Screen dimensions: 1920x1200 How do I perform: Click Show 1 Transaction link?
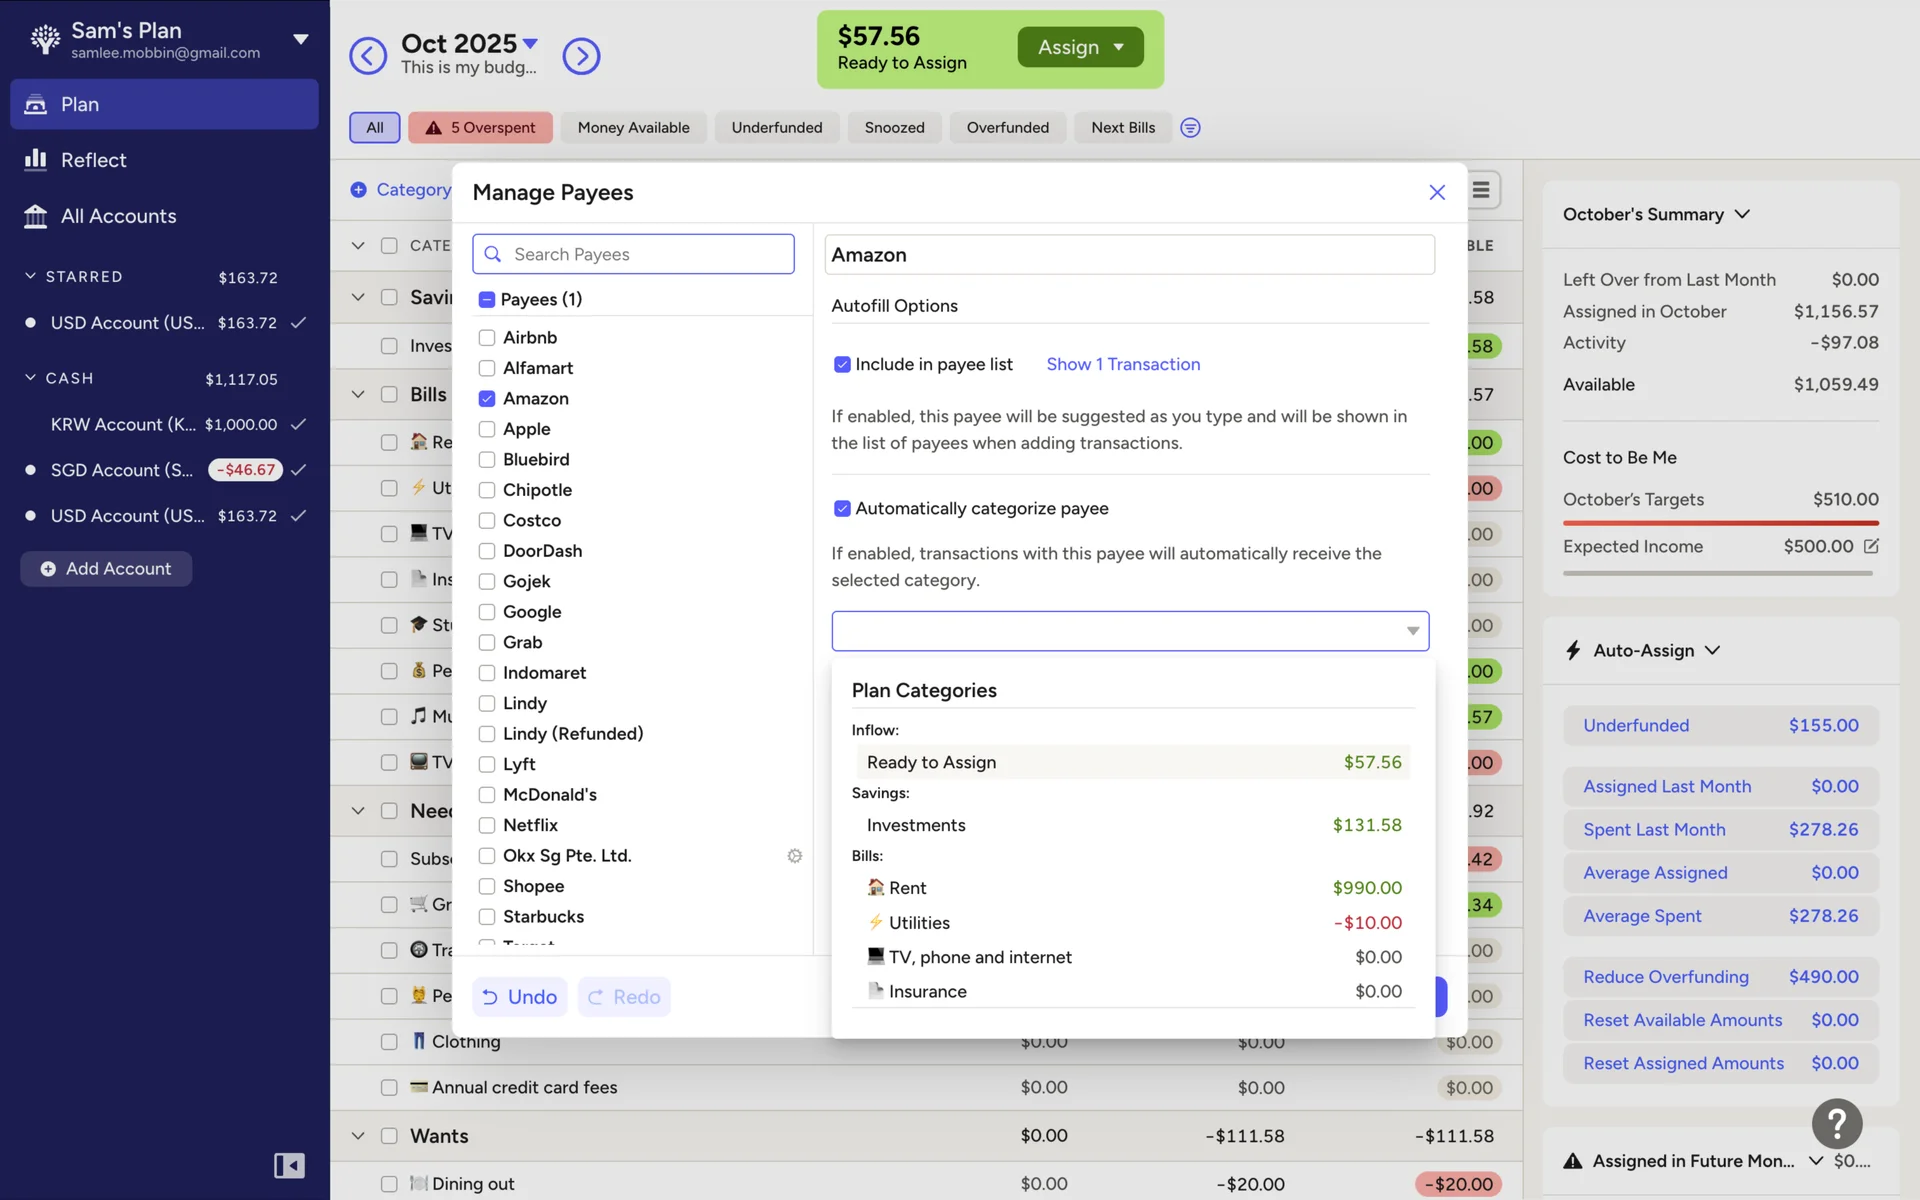(1123, 364)
